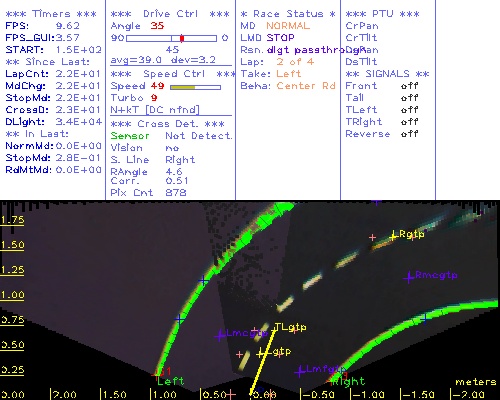Select the green Left lane label
Image resolution: width=500 pixels, height=400 pixels.
pos(170,381)
